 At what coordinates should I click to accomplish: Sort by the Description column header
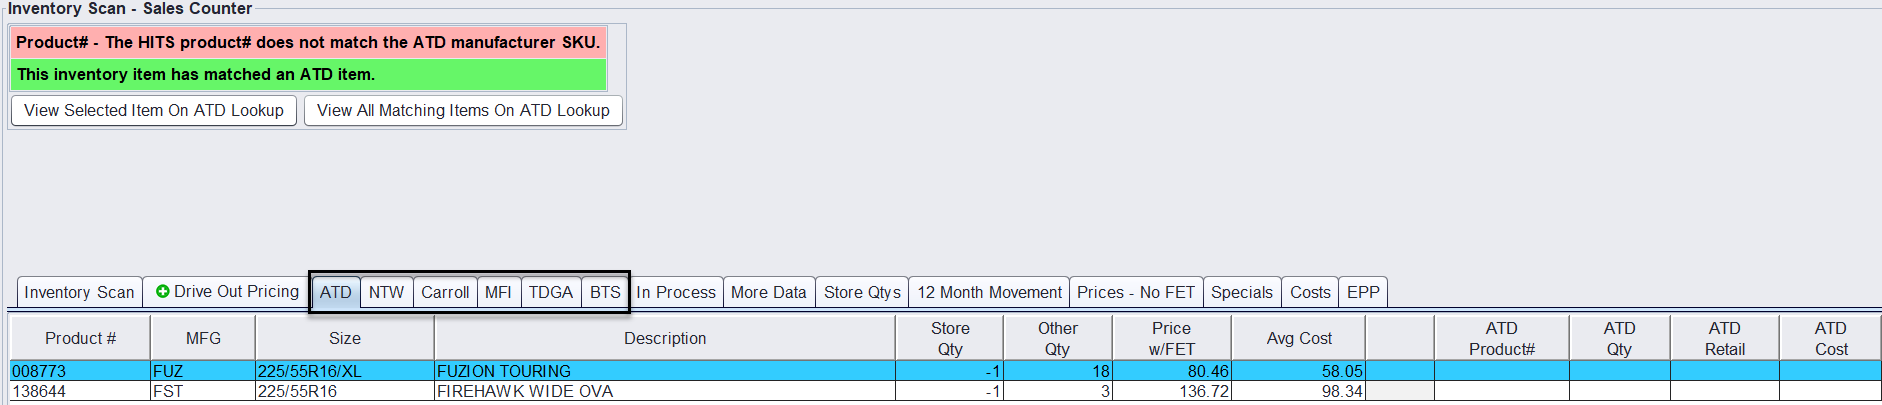pos(665,338)
